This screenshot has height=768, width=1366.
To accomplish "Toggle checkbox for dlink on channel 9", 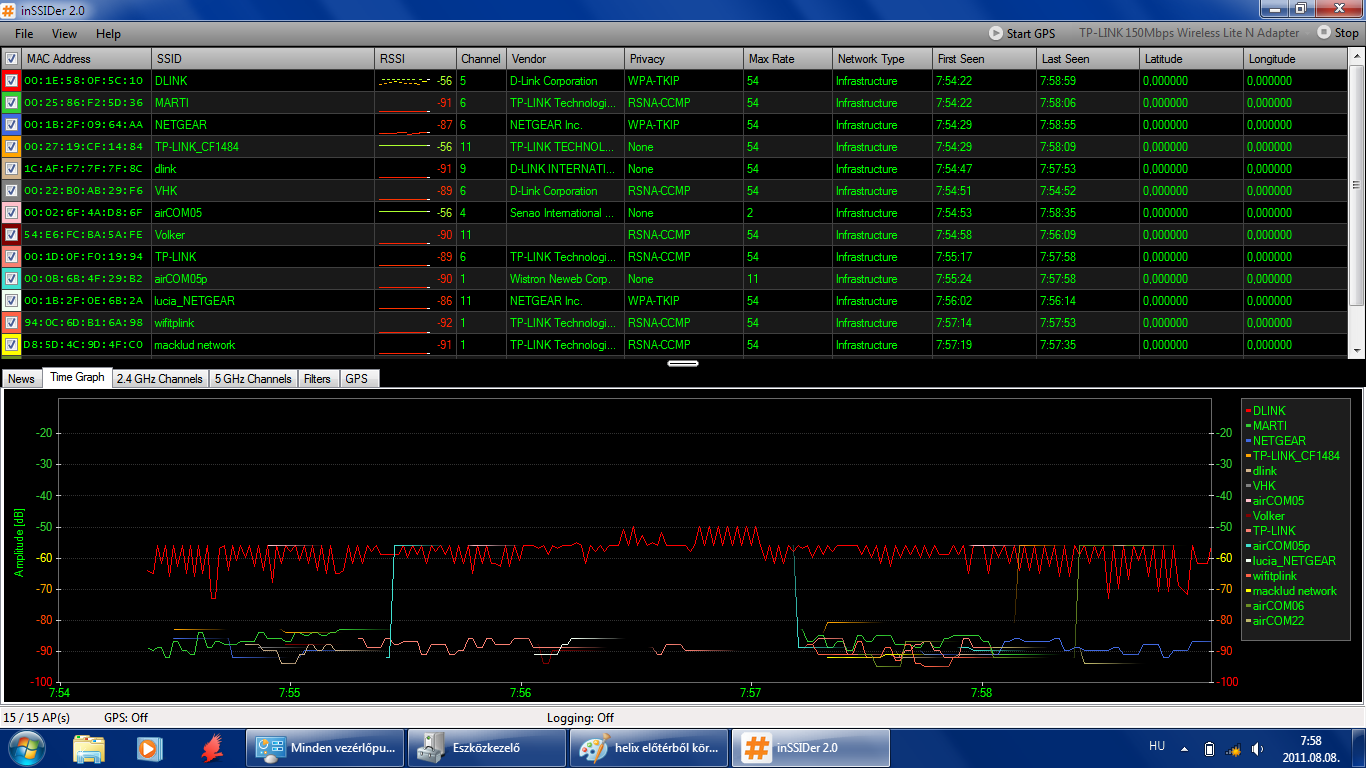I will click(11, 169).
